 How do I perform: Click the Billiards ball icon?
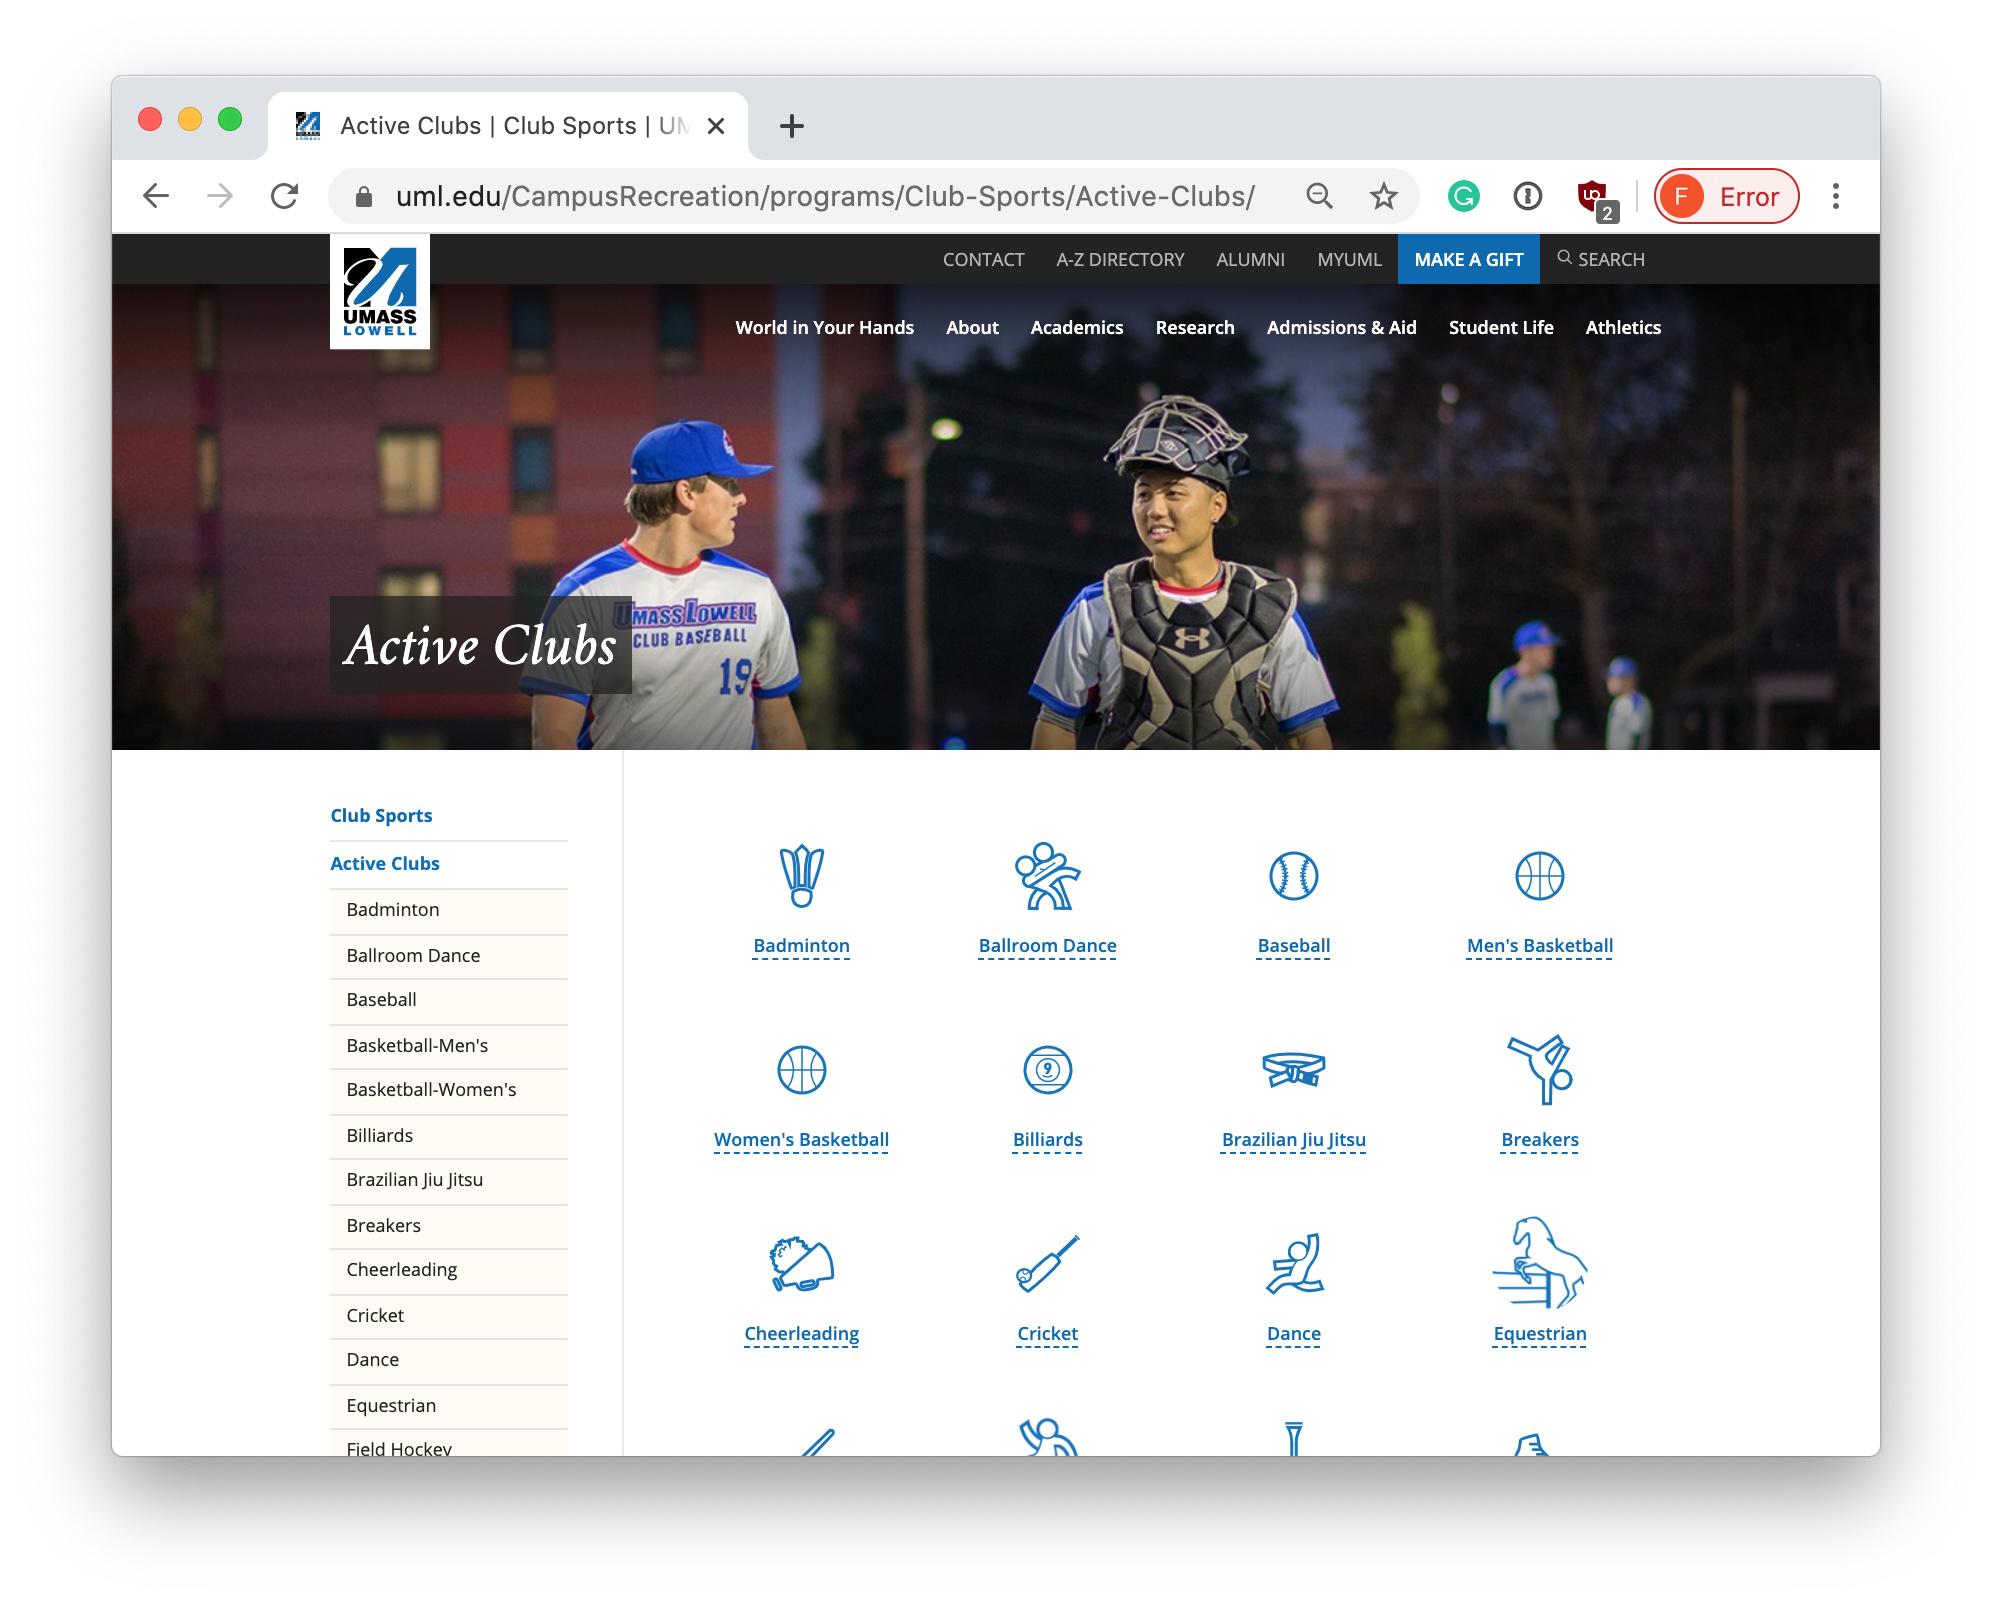[x=1047, y=1070]
